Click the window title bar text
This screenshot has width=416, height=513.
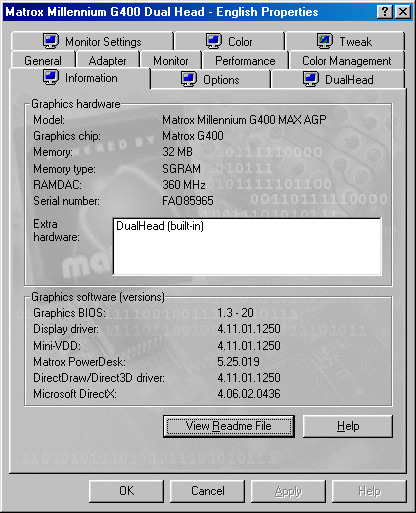click(x=162, y=12)
